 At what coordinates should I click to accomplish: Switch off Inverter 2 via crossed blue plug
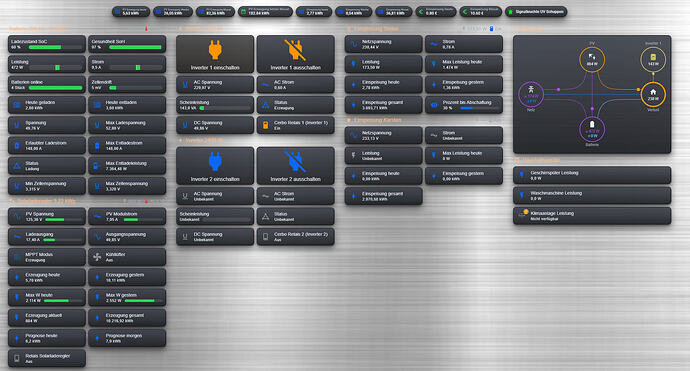click(295, 165)
